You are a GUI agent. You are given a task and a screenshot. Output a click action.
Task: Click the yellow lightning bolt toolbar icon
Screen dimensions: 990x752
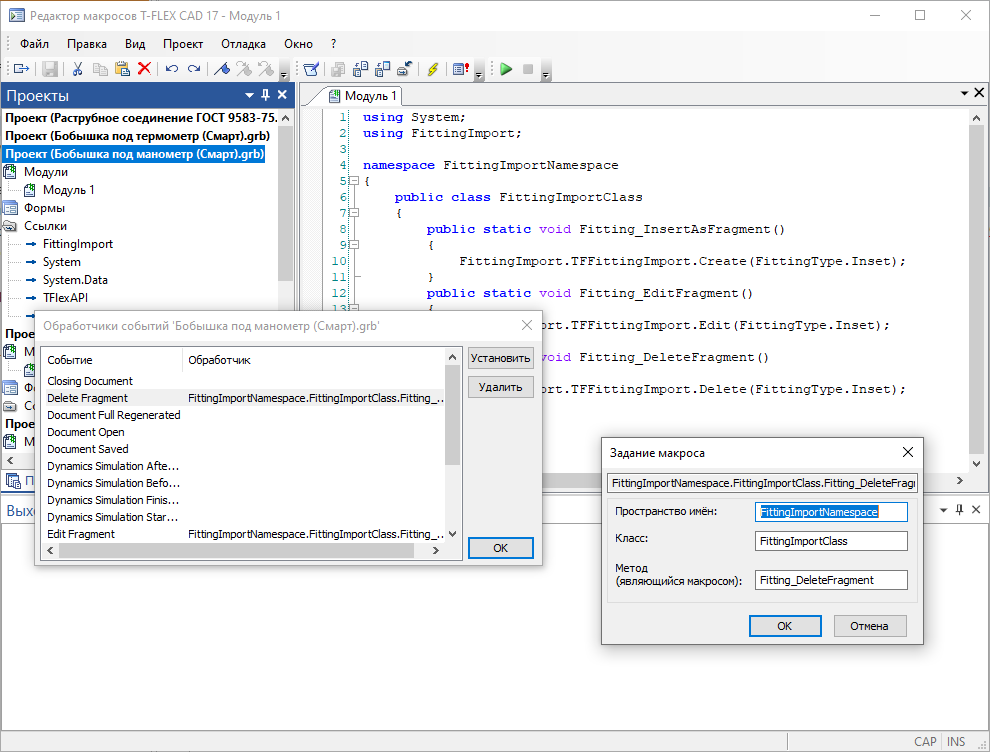click(432, 69)
